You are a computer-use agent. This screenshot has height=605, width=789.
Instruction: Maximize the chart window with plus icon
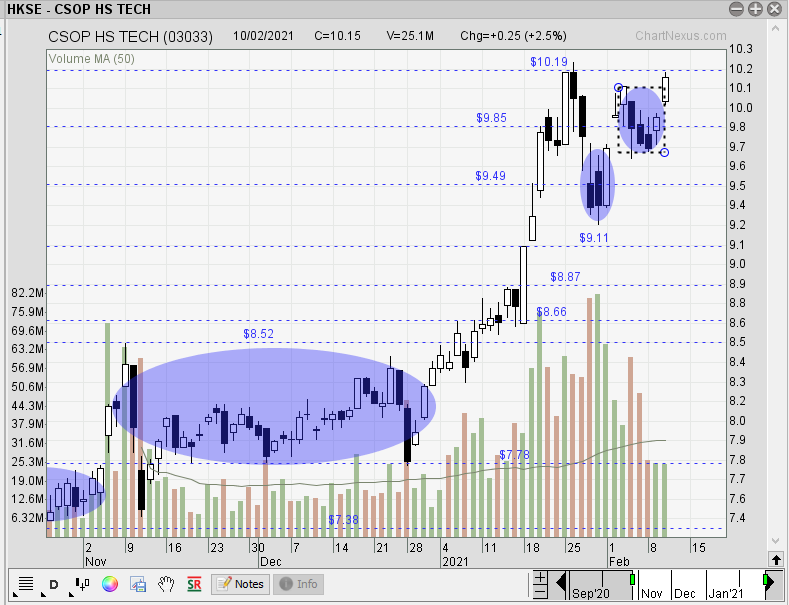pyautogui.click(x=755, y=9)
